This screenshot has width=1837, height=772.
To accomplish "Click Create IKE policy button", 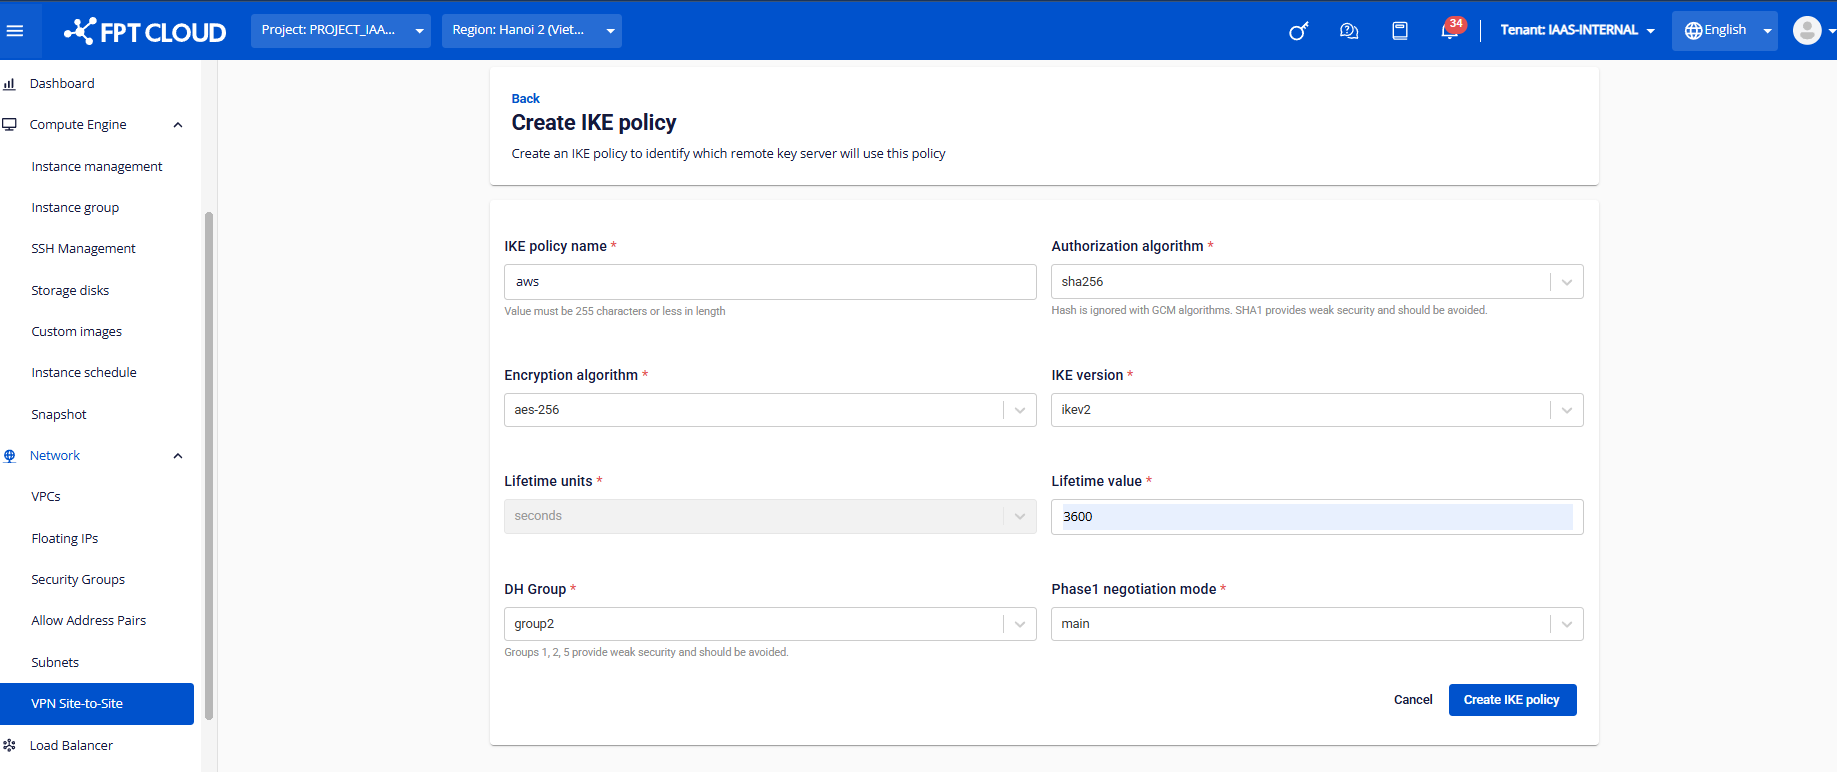I will pyautogui.click(x=1512, y=700).
